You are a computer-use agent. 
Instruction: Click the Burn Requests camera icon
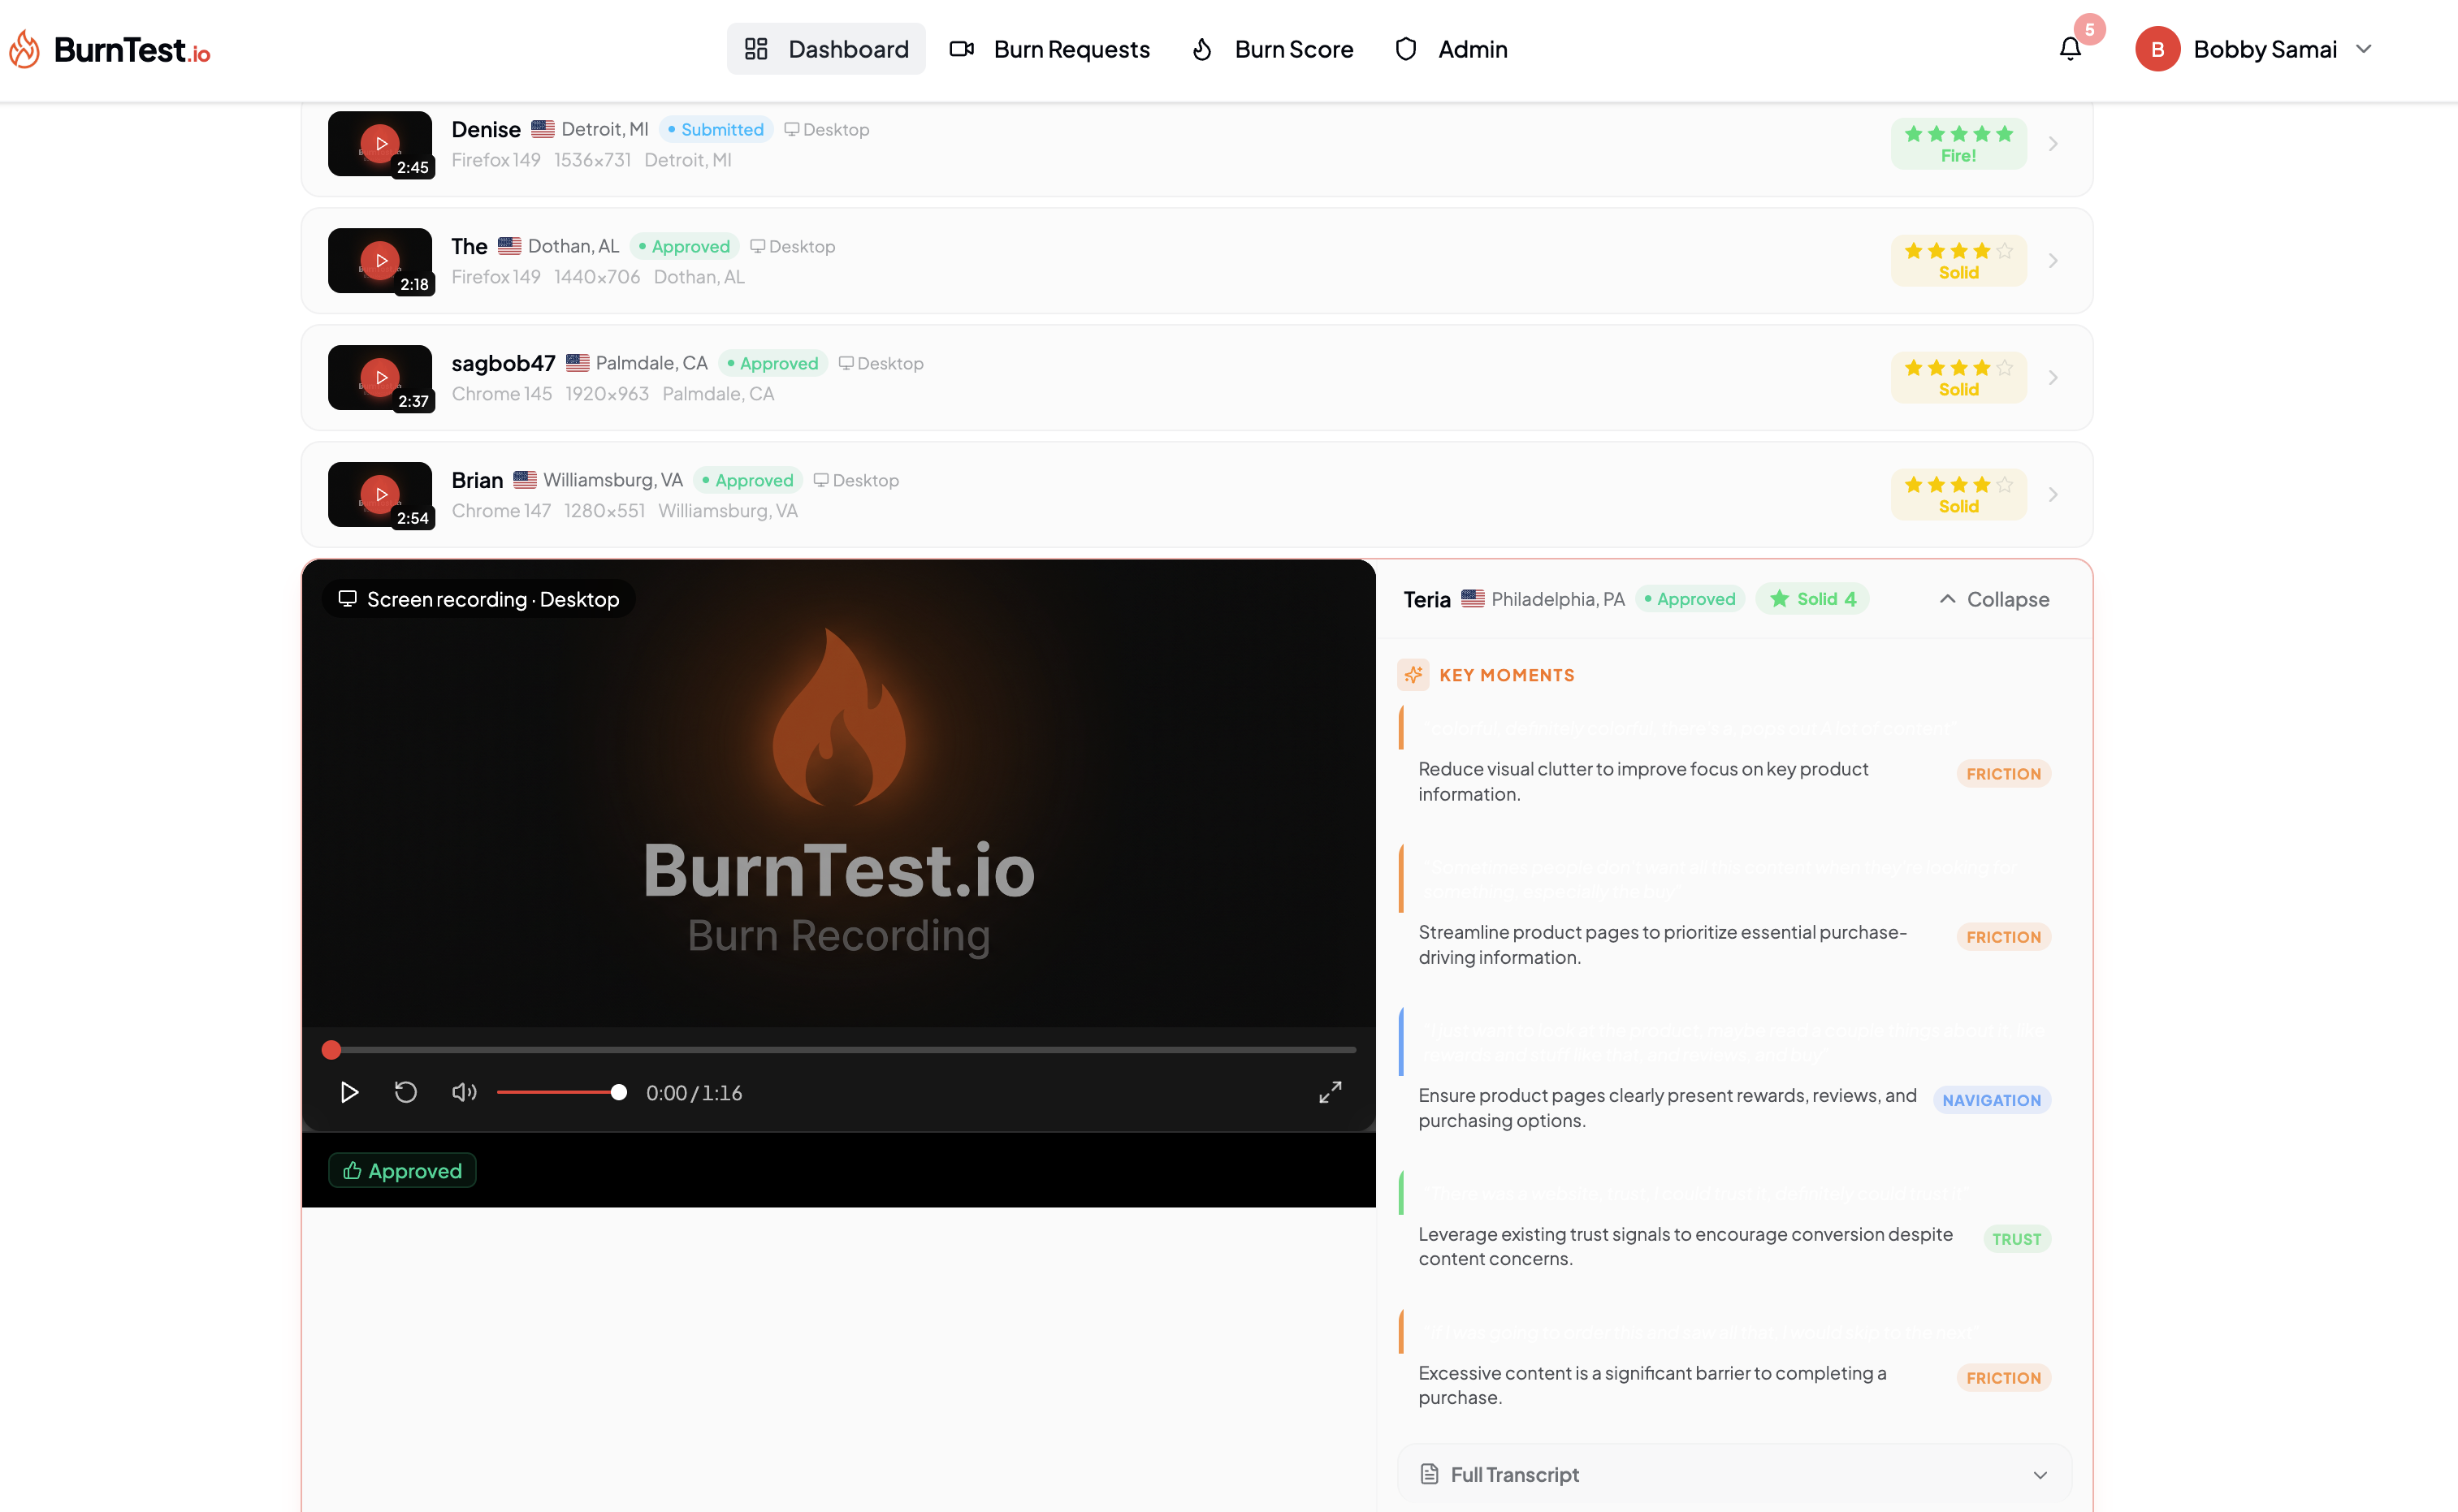point(961,48)
